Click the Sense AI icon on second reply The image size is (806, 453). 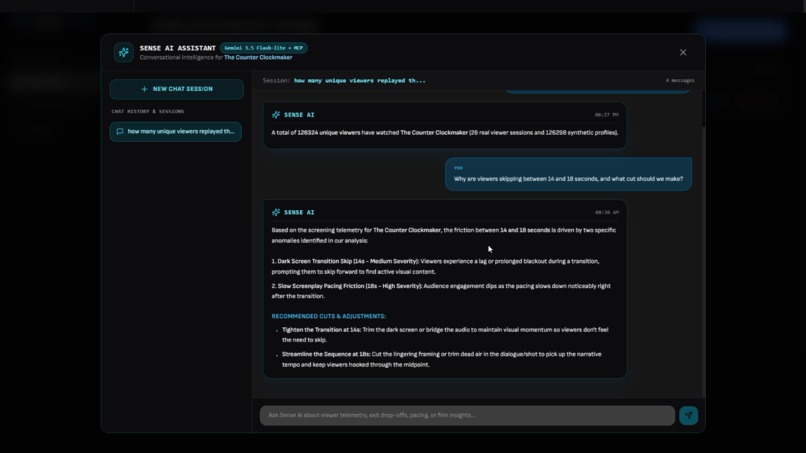[x=276, y=212]
